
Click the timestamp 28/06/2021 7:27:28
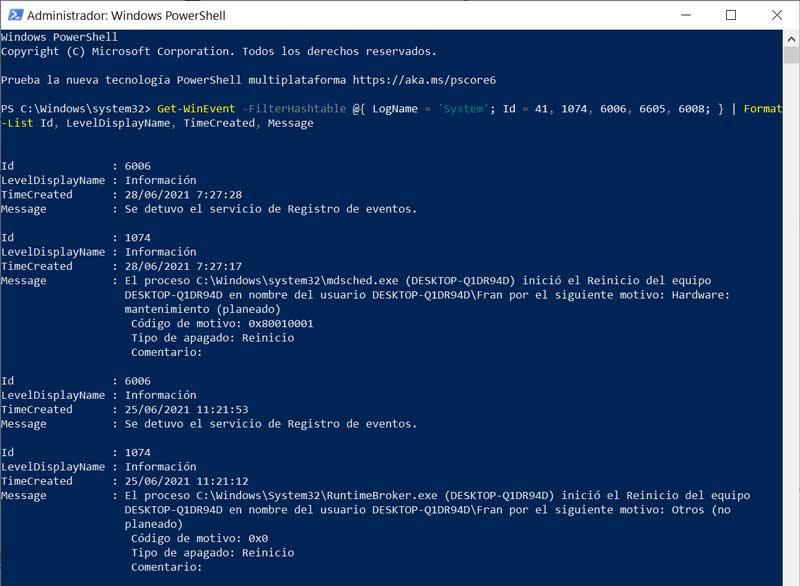183,195
